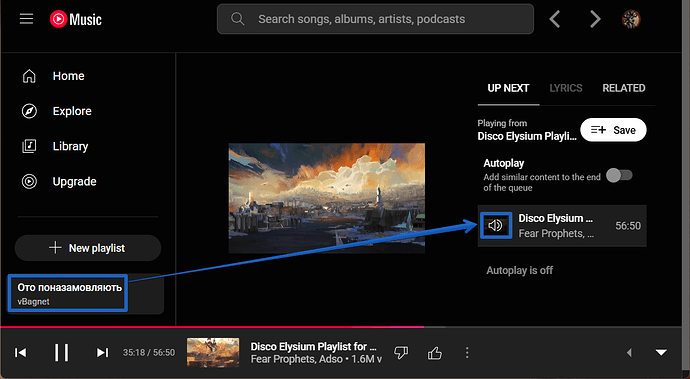Switch to the UP NEXT tab

[508, 88]
